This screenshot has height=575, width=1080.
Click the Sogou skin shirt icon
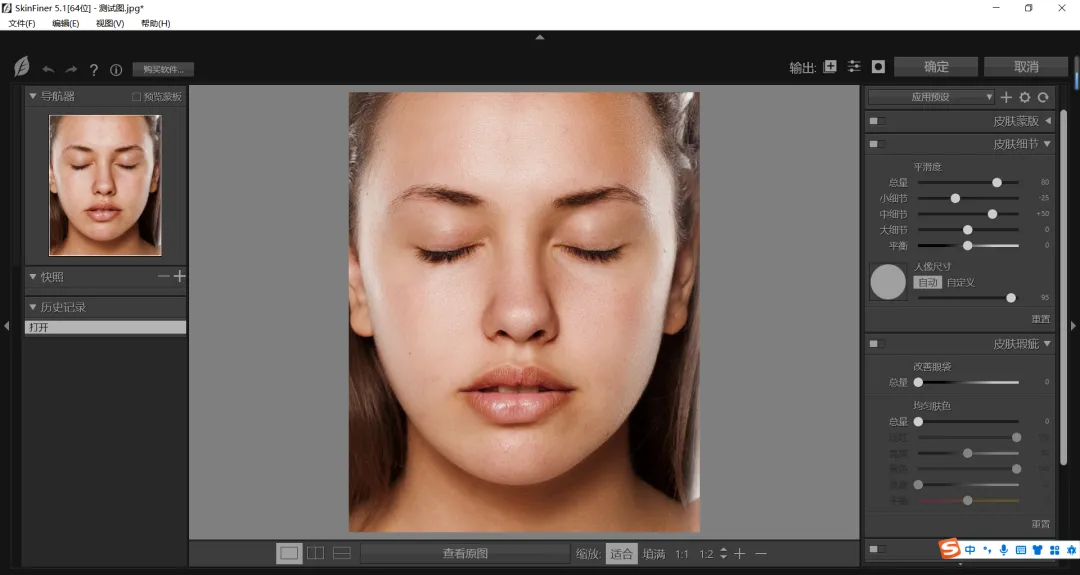click(1037, 550)
